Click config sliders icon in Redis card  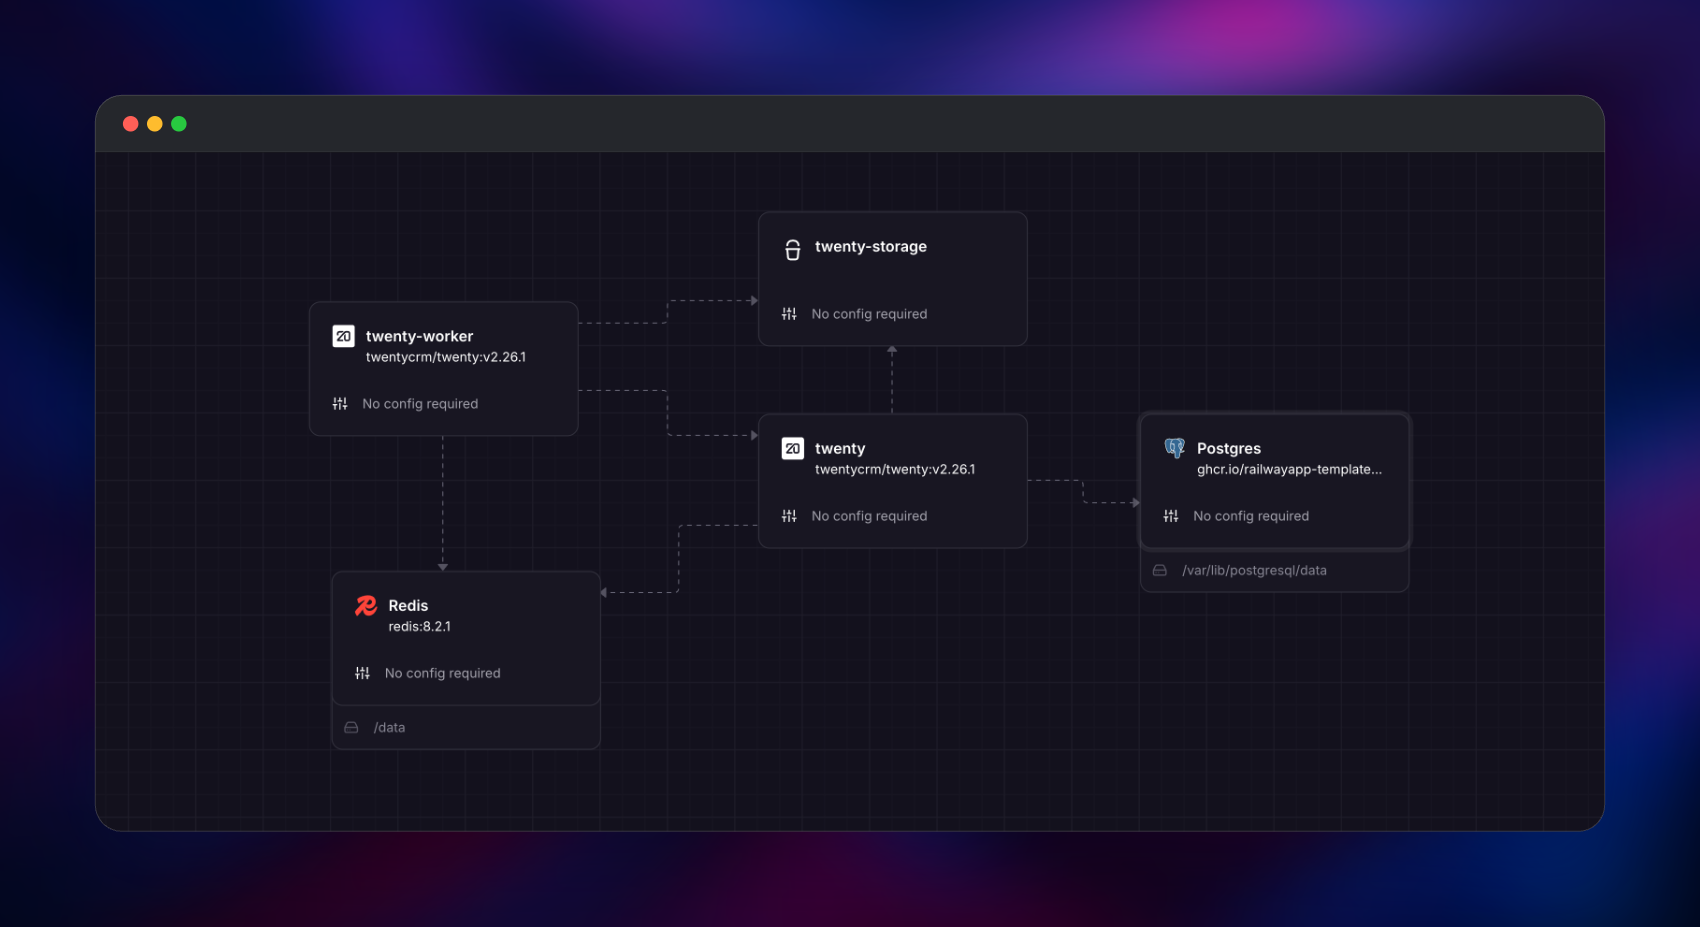pos(362,673)
